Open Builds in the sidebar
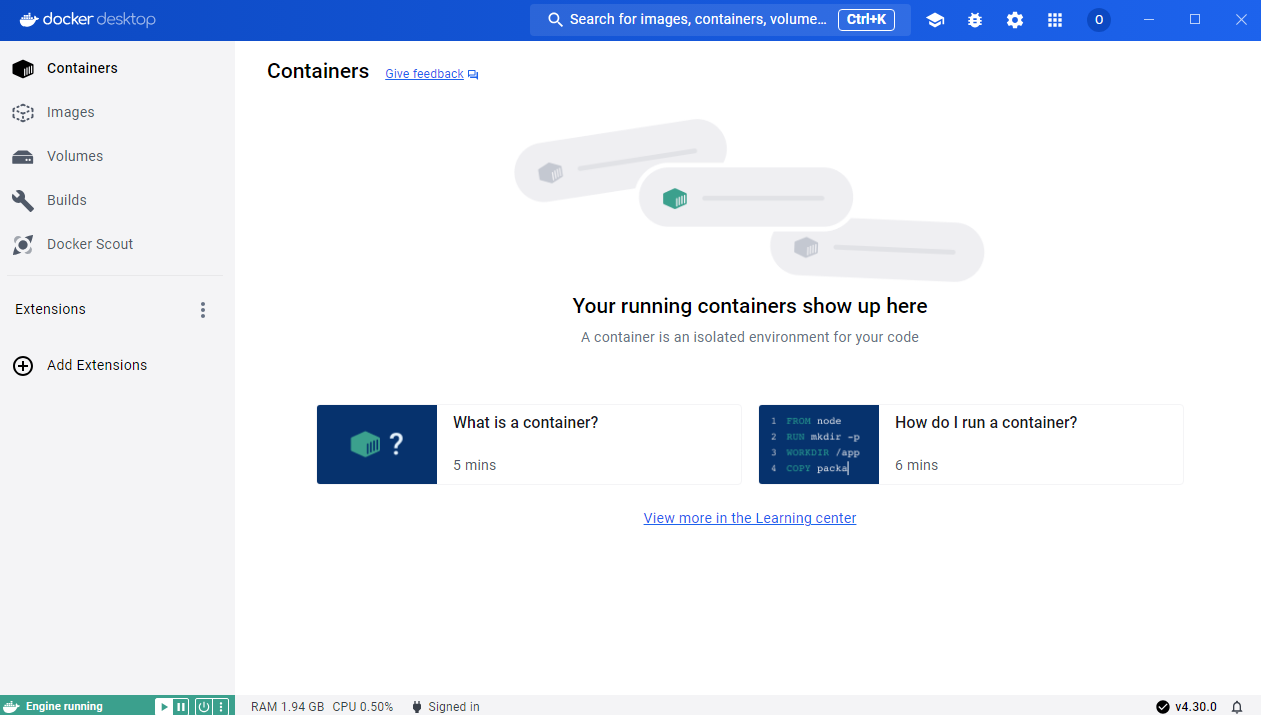The width and height of the screenshot is (1261, 715). pyautogui.click(x=117, y=200)
